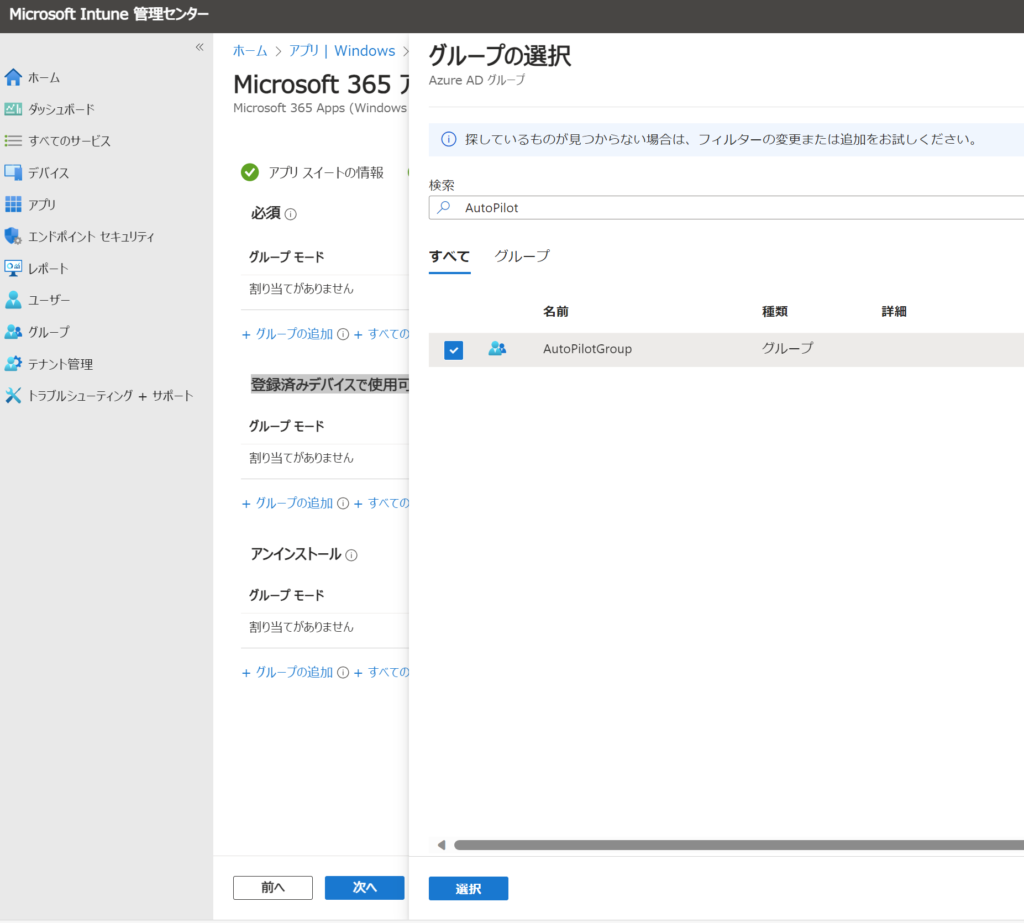Click グループの追加 link under 必須
The width and height of the screenshot is (1024, 923).
[294, 334]
